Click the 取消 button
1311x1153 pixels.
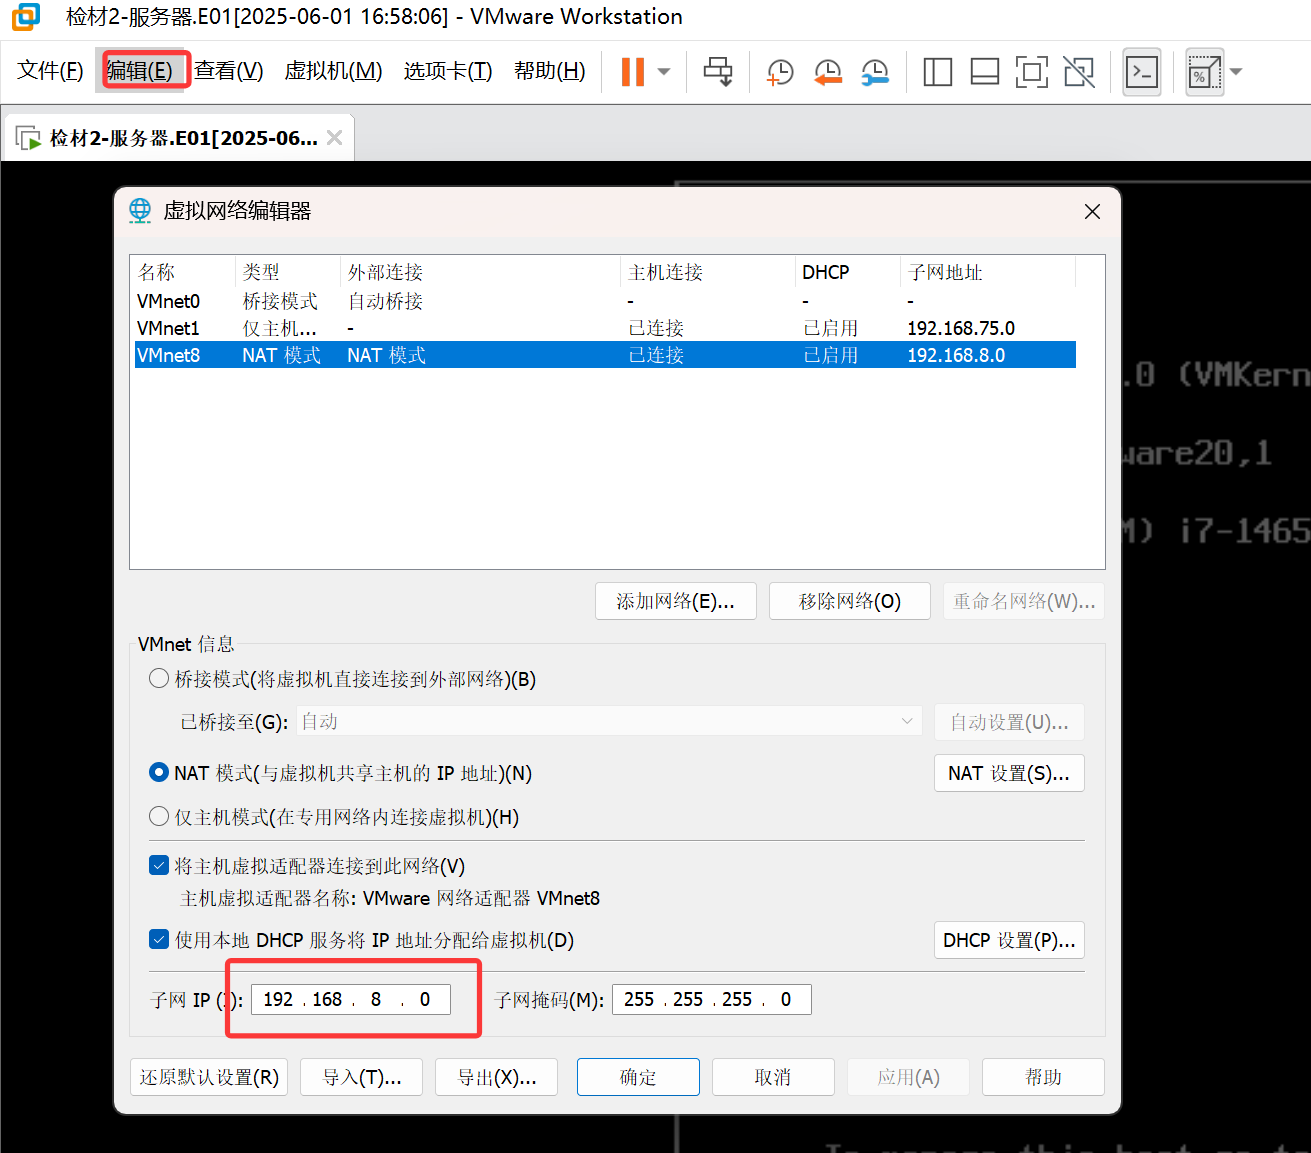coord(773,1077)
